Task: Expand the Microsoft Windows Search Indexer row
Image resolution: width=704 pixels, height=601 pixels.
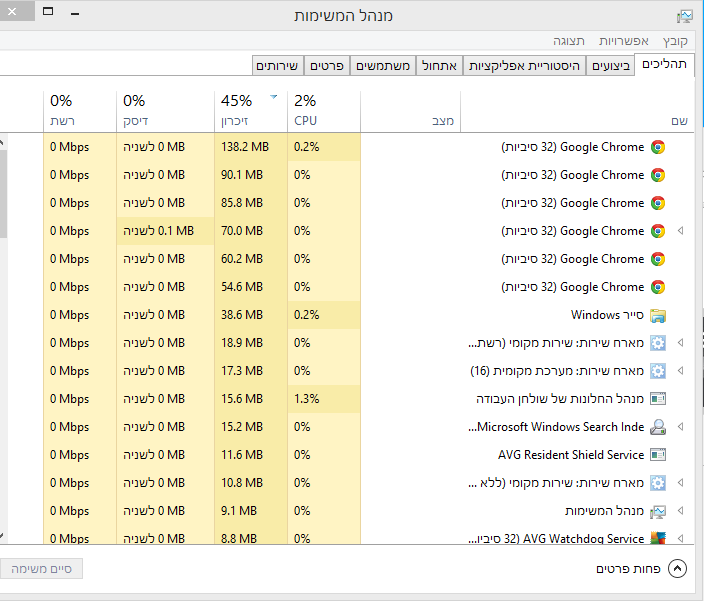Action: (x=681, y=426)
